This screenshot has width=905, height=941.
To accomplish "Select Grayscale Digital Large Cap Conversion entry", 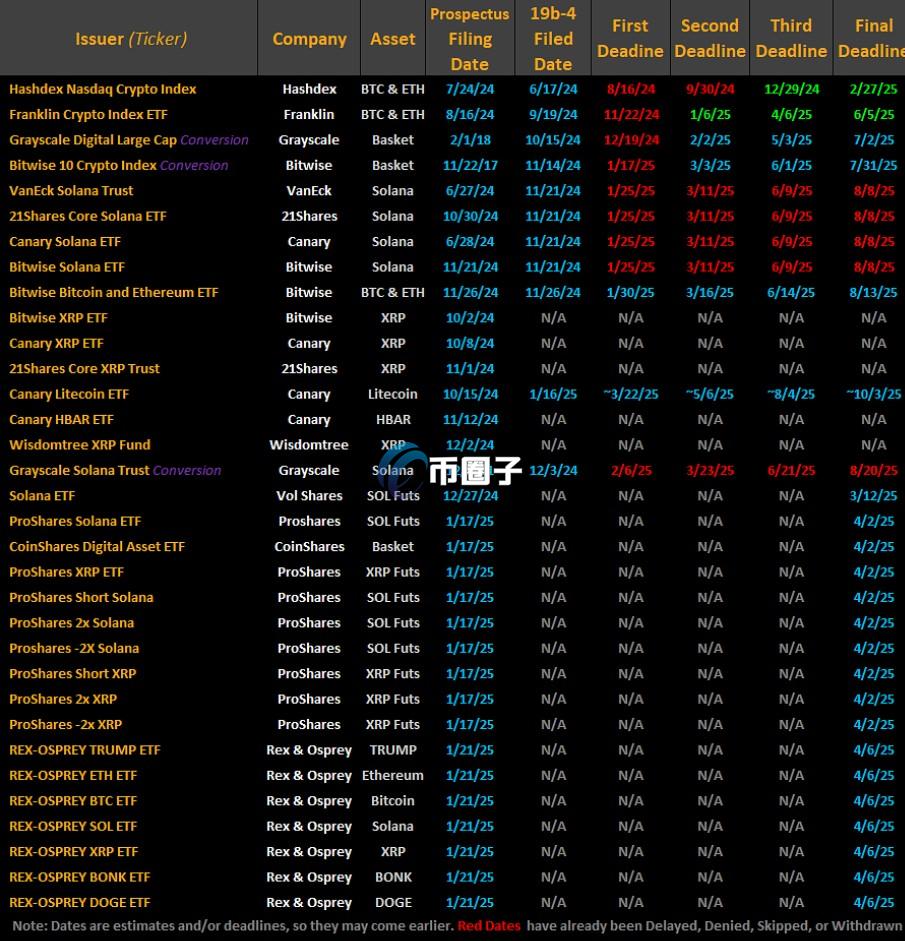I will (x=128, y=140).
